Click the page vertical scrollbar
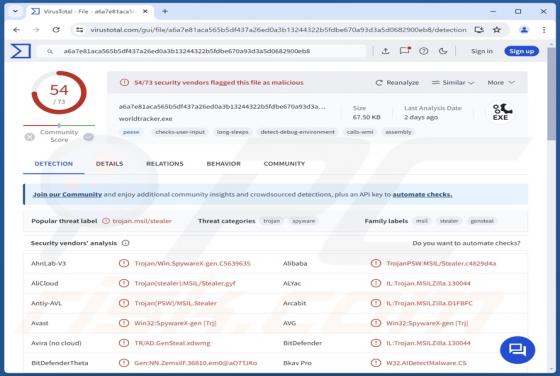560x376 pixels. click(551, 93)
